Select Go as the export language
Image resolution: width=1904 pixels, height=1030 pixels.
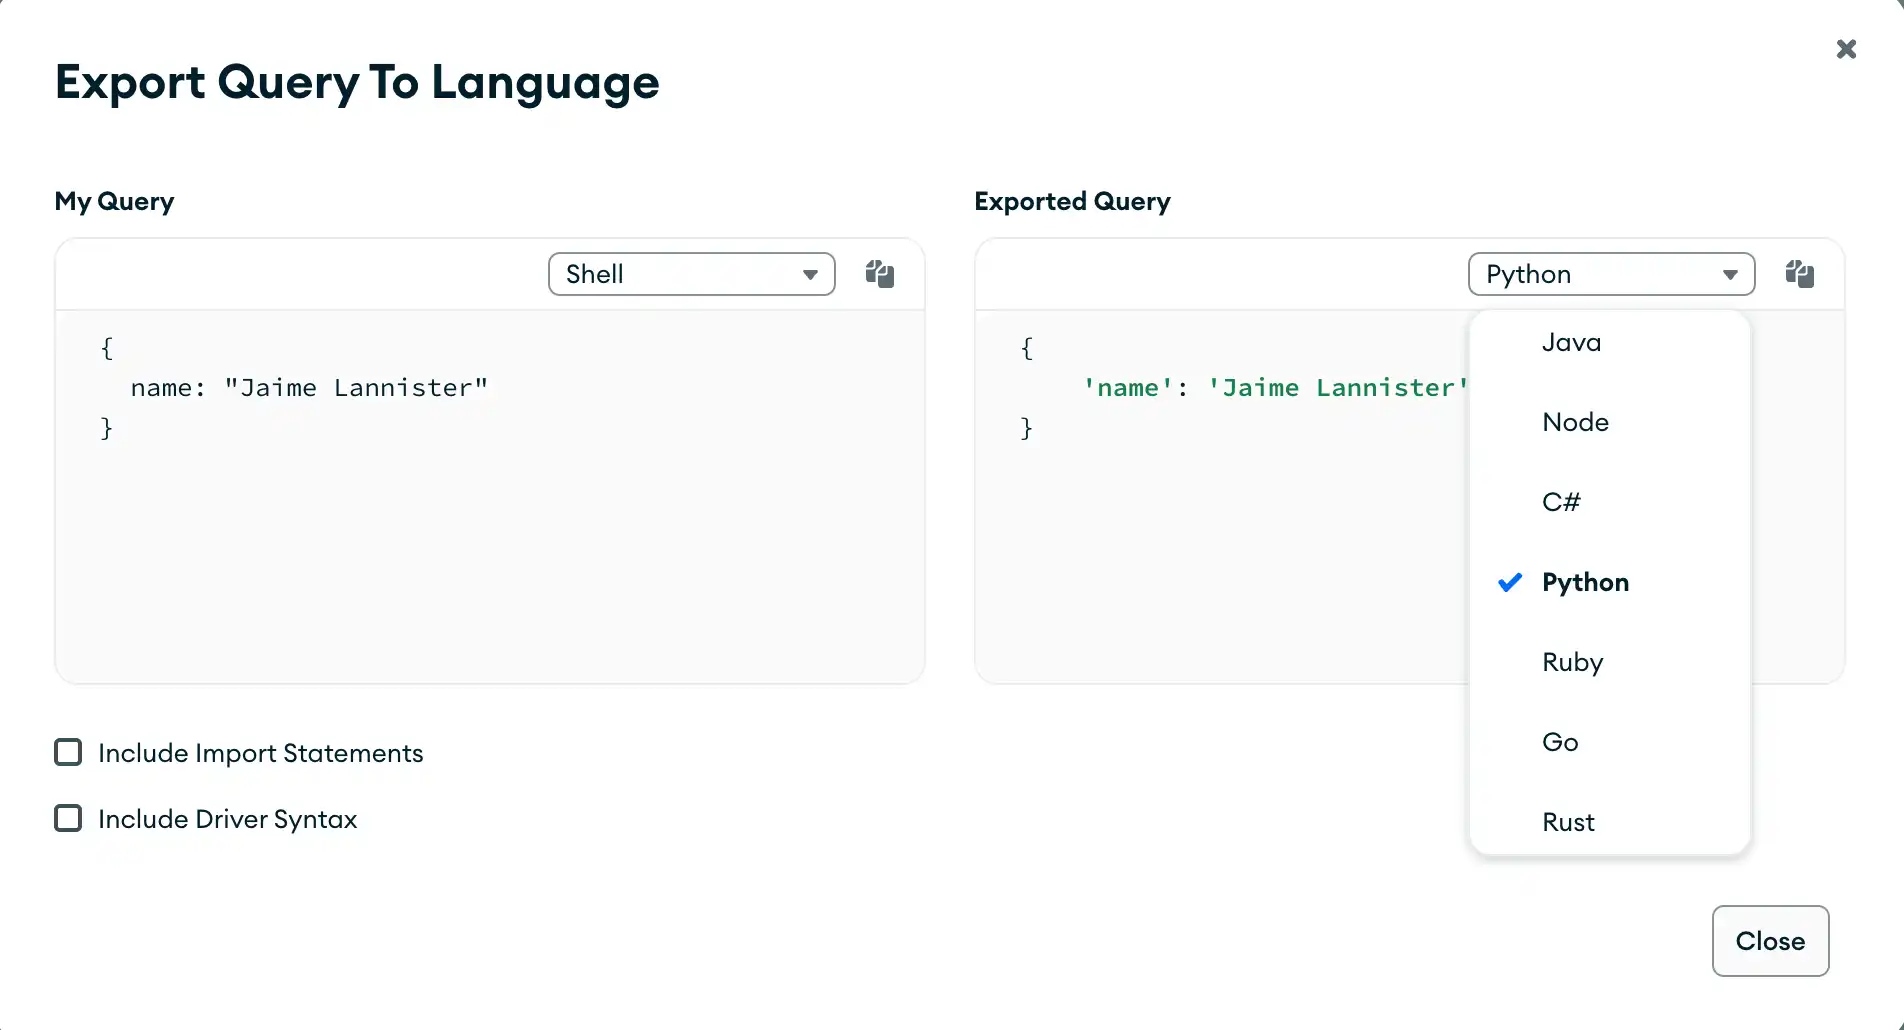point(1560,741)
